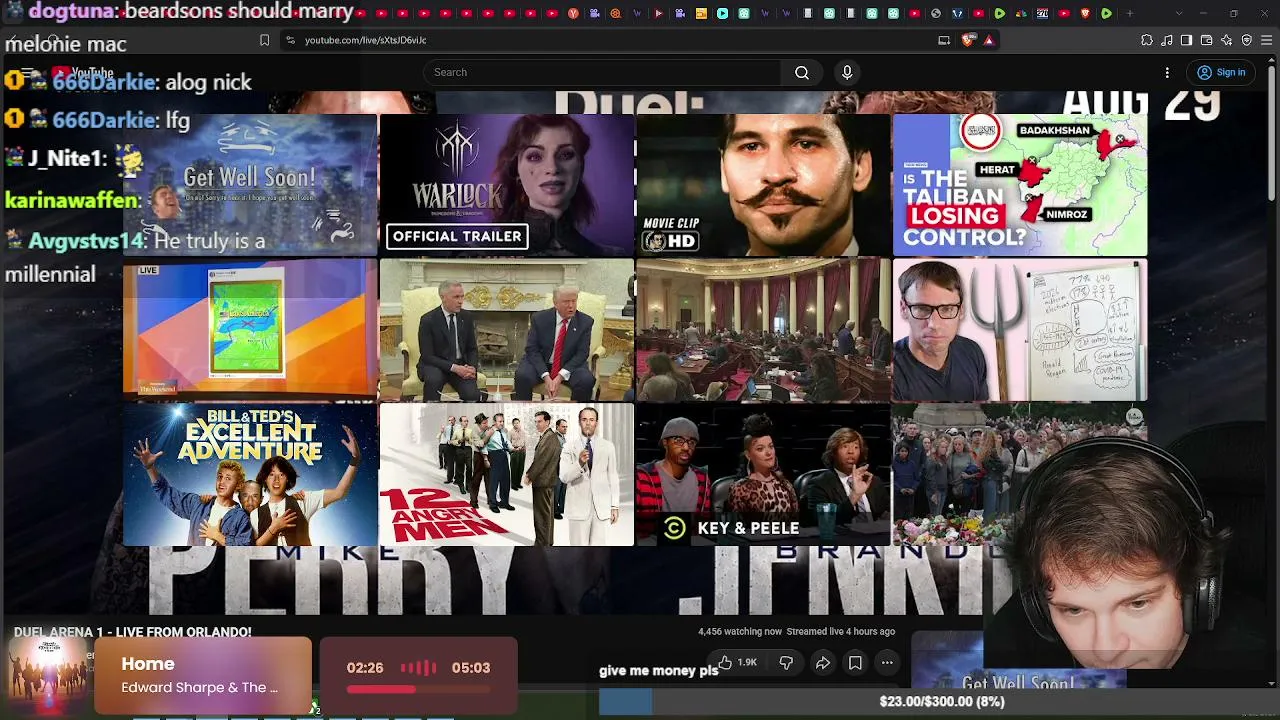Viewport: 1280px width, 720px height.
Task: Open the 12 Angry Men thumbnail
Action: (x=507, y=475)
